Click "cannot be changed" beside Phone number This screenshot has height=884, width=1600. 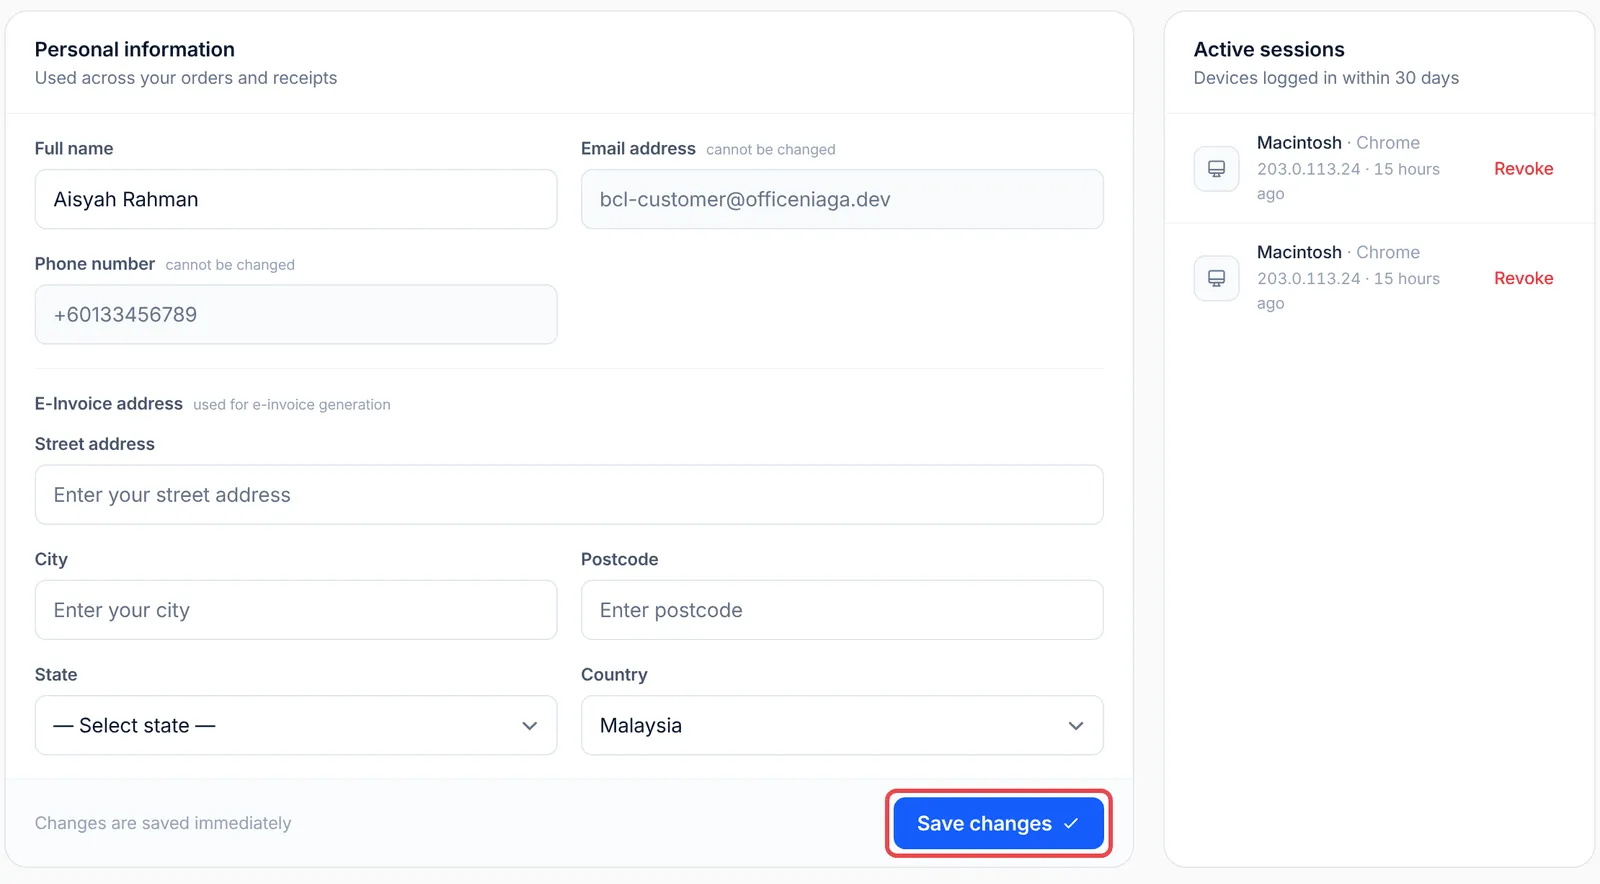tap(230, 265)
